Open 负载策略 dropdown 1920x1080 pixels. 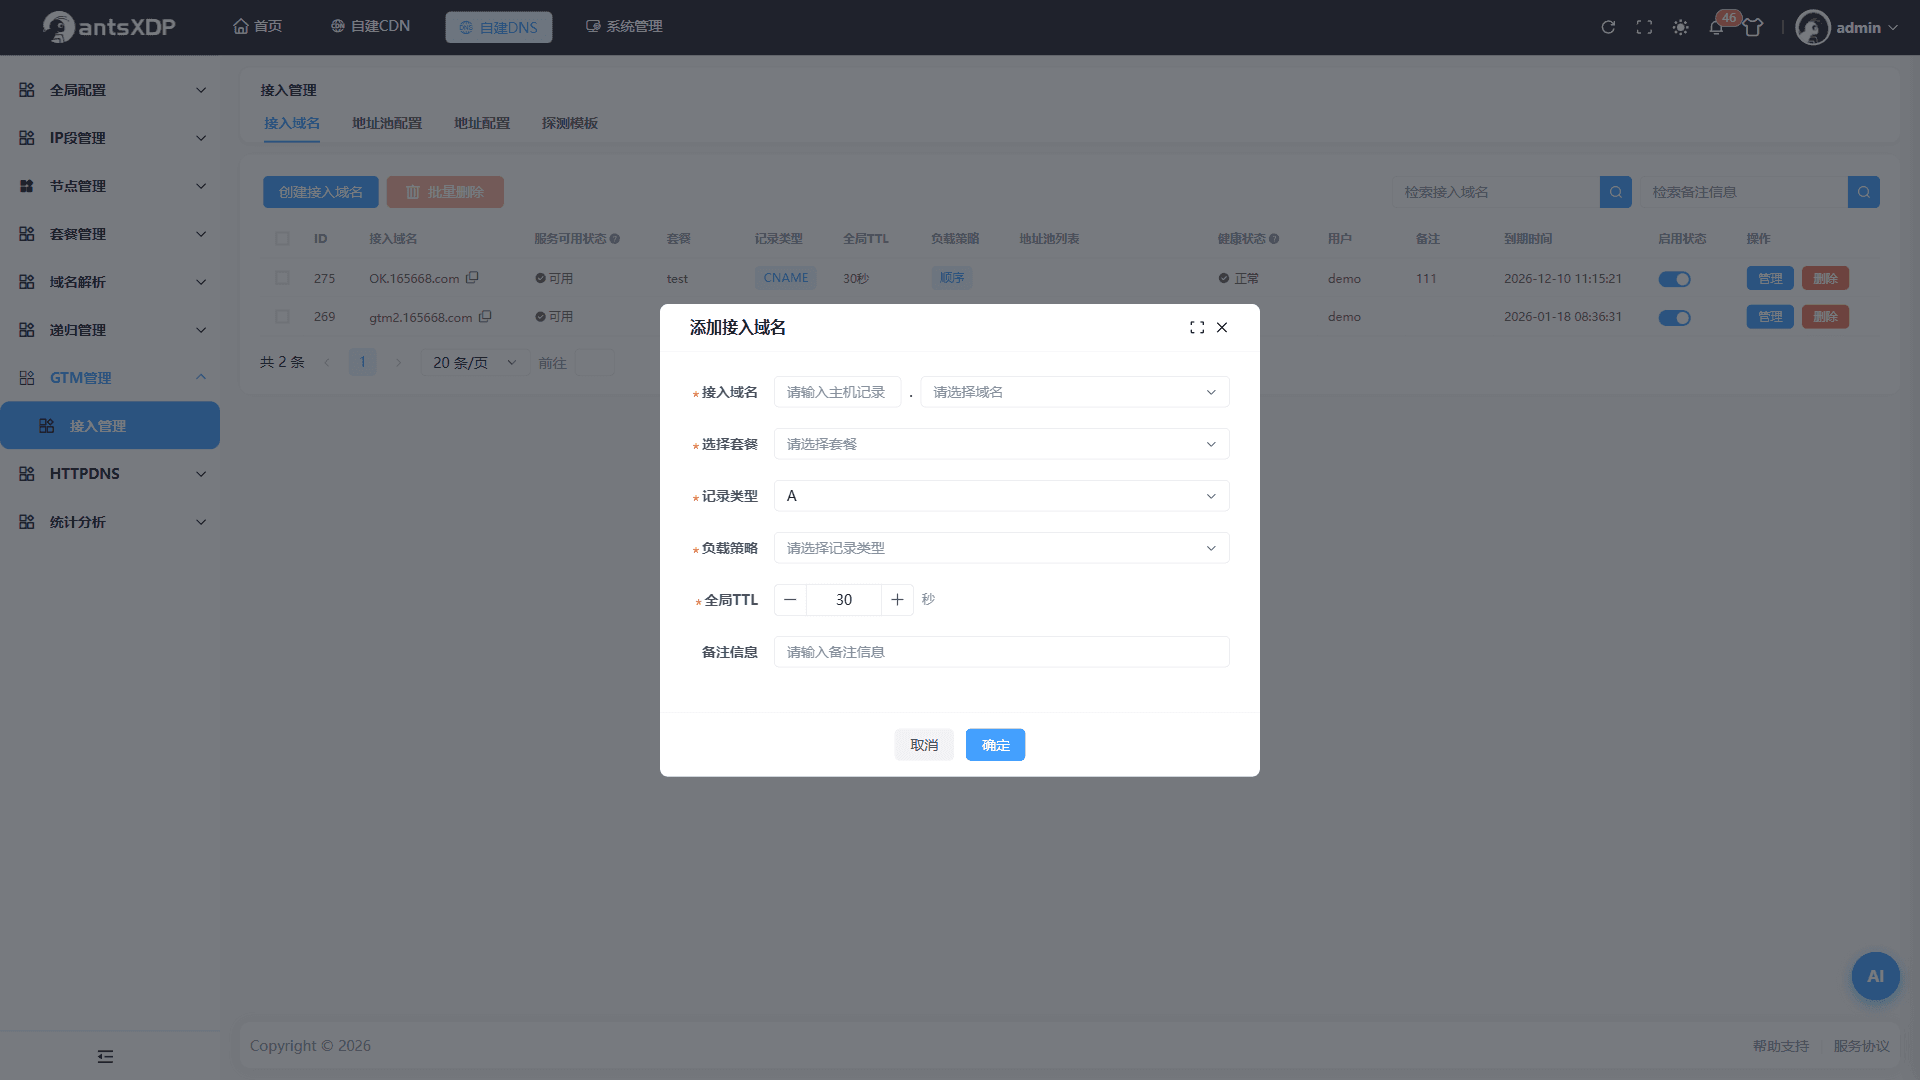click(1001, 548)
